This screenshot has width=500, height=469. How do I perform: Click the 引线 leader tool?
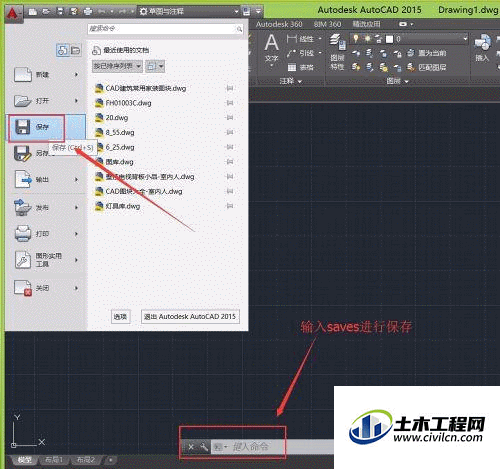(301, 53)
